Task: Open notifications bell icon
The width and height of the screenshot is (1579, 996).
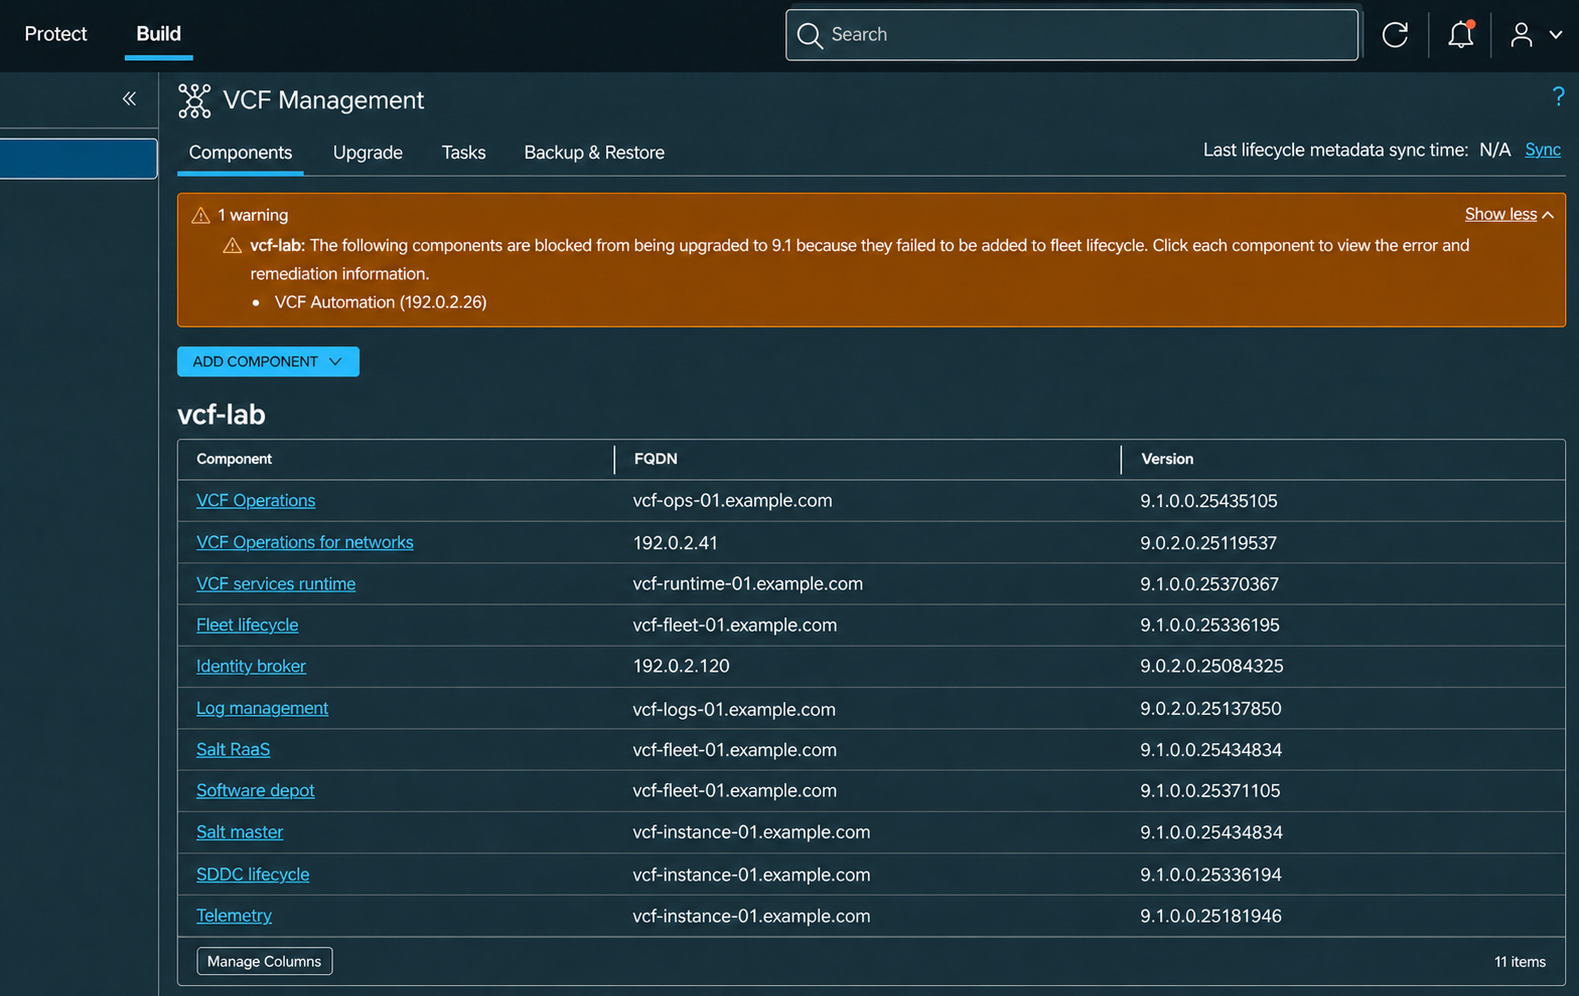Action: (x=1461, y=35)
